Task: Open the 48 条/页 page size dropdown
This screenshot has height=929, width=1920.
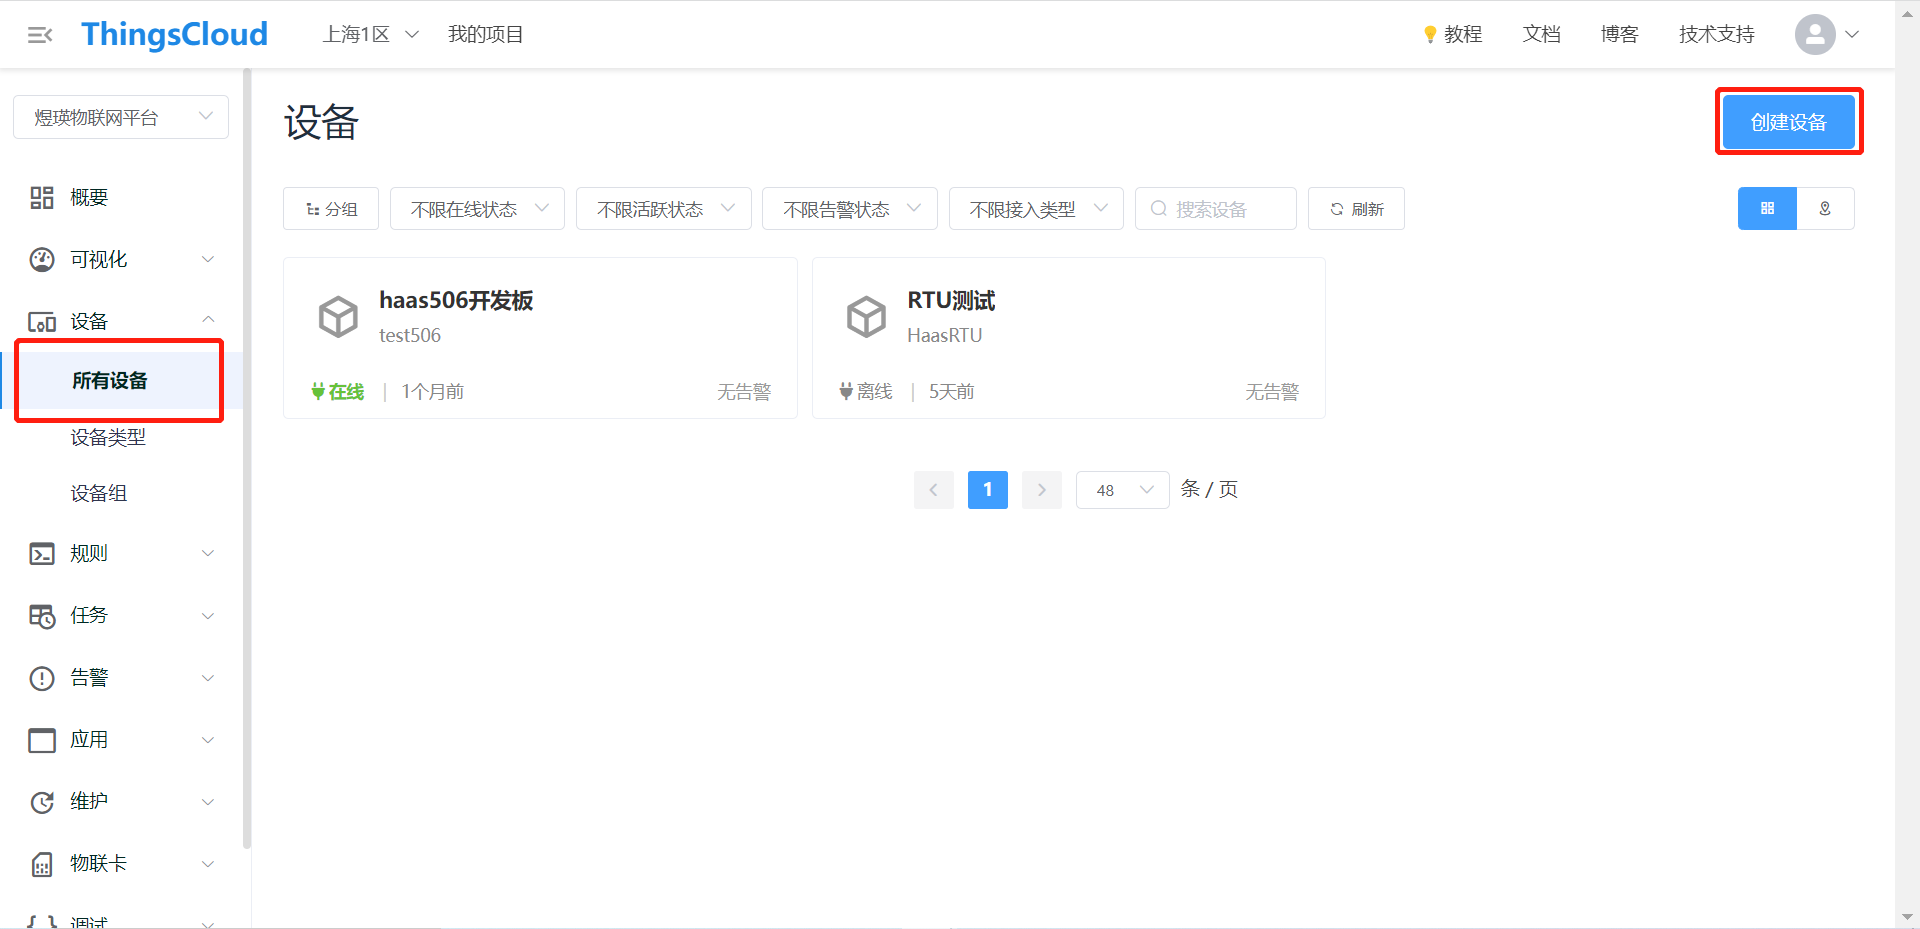Action: [1123, 490]
